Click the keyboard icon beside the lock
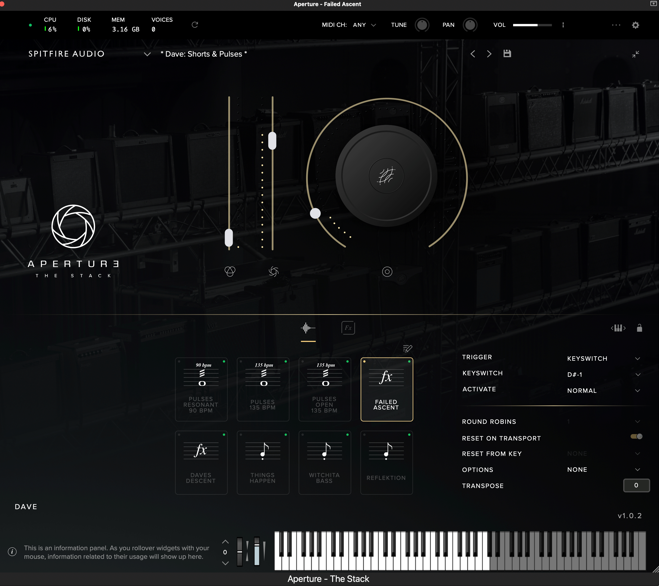This screenshot has height=586, width=659. click(618, 328)
